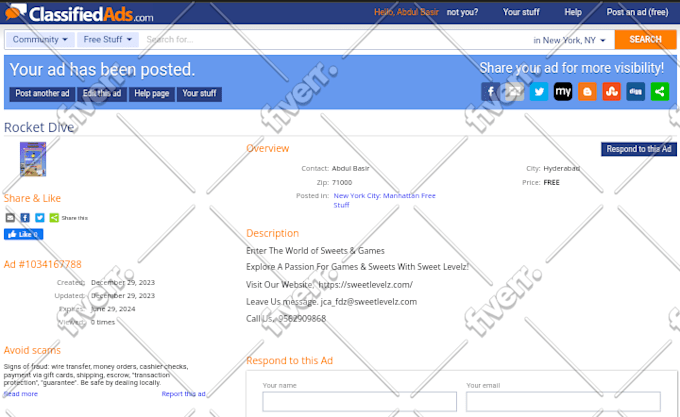Click small email icon under Share & Like

click(x=10, y=218)
